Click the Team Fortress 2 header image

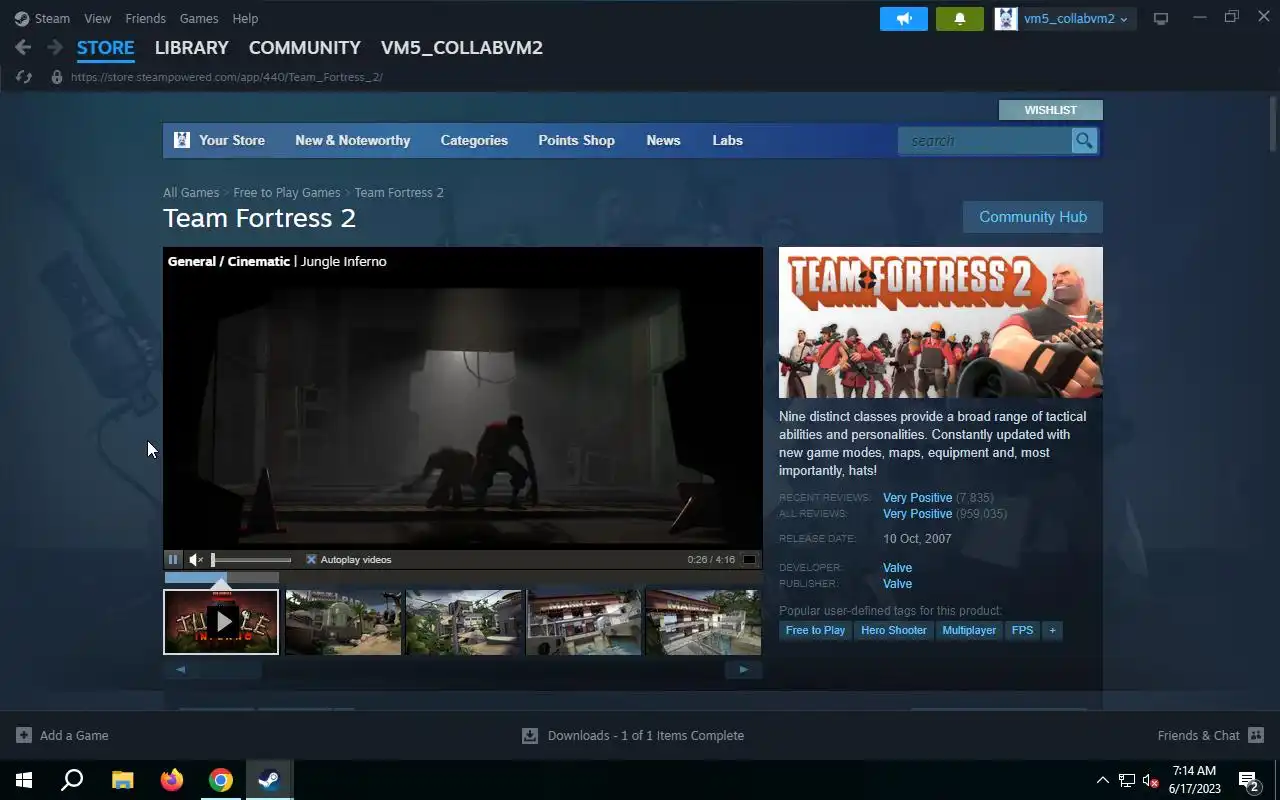tap(941, 322)
